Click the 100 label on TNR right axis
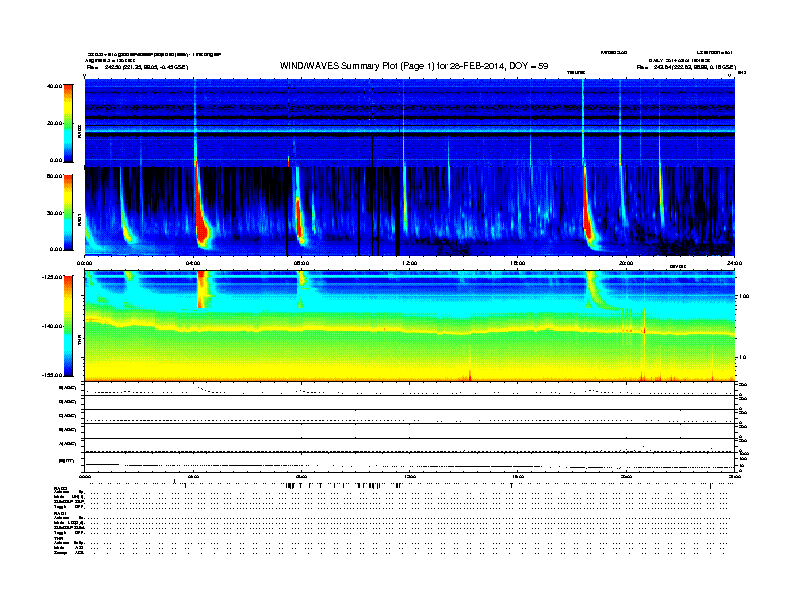Image resolution: width=792 pixels, height=612 pixels. pos(744,296)
